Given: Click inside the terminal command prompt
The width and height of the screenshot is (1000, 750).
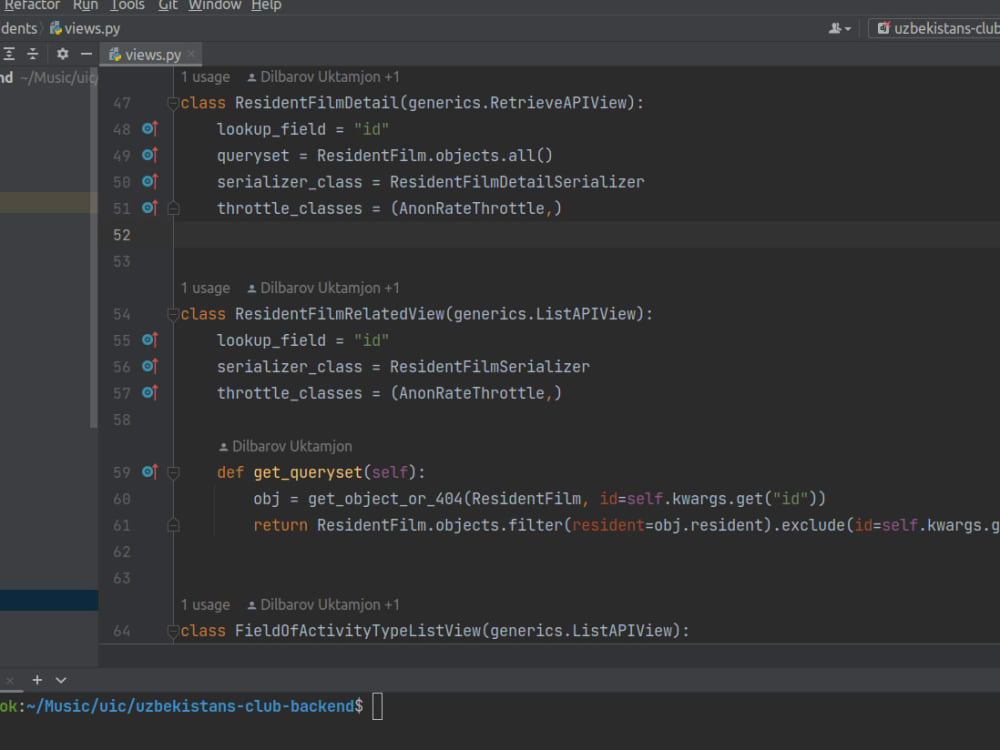Looking at the screenshot, I should tap(378, 706).
